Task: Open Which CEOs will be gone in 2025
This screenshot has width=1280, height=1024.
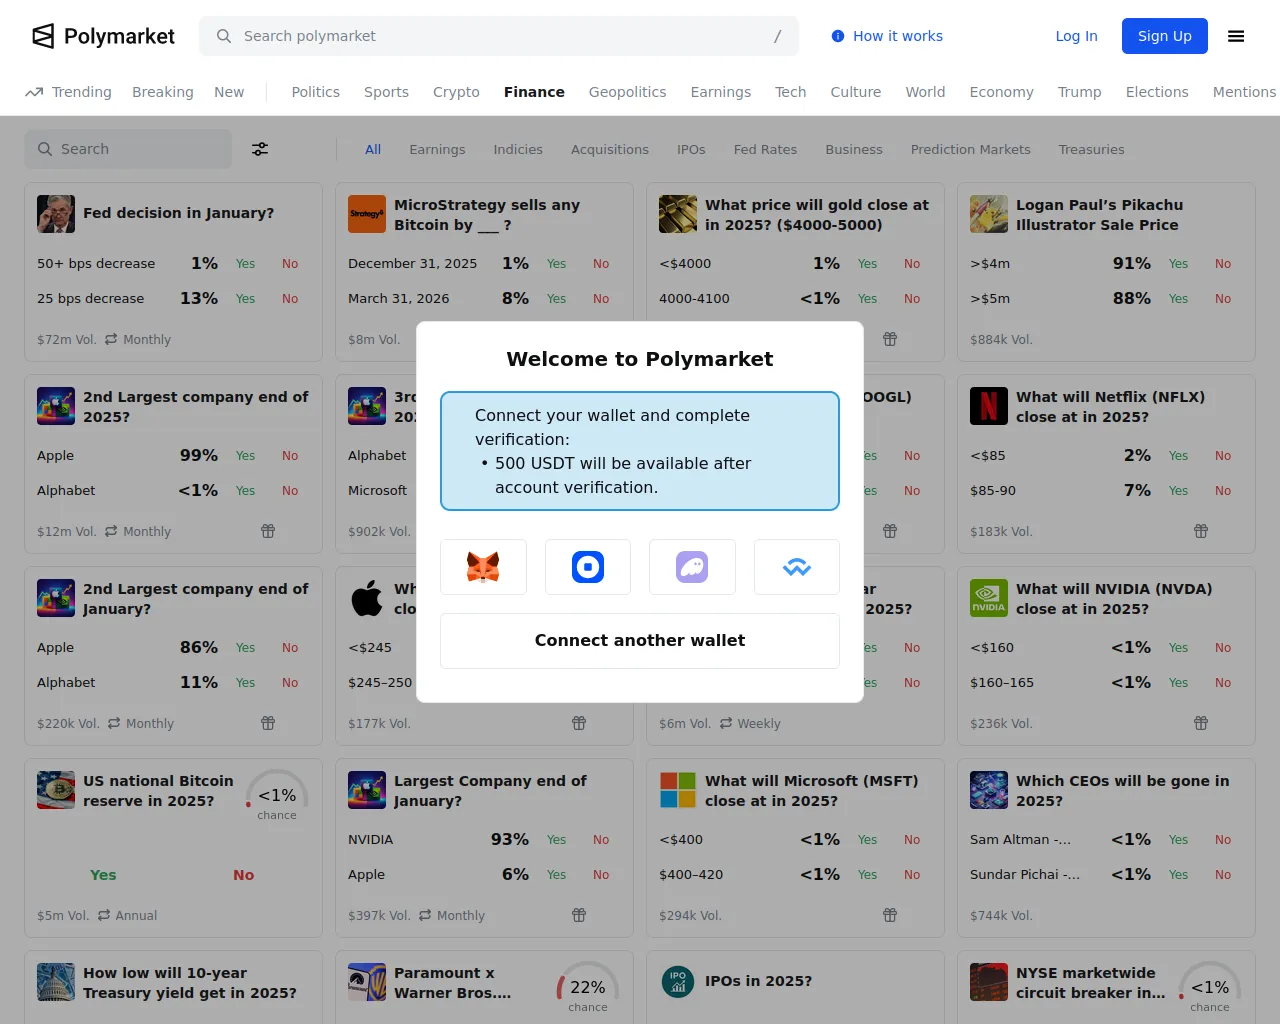Action: 1123,791
